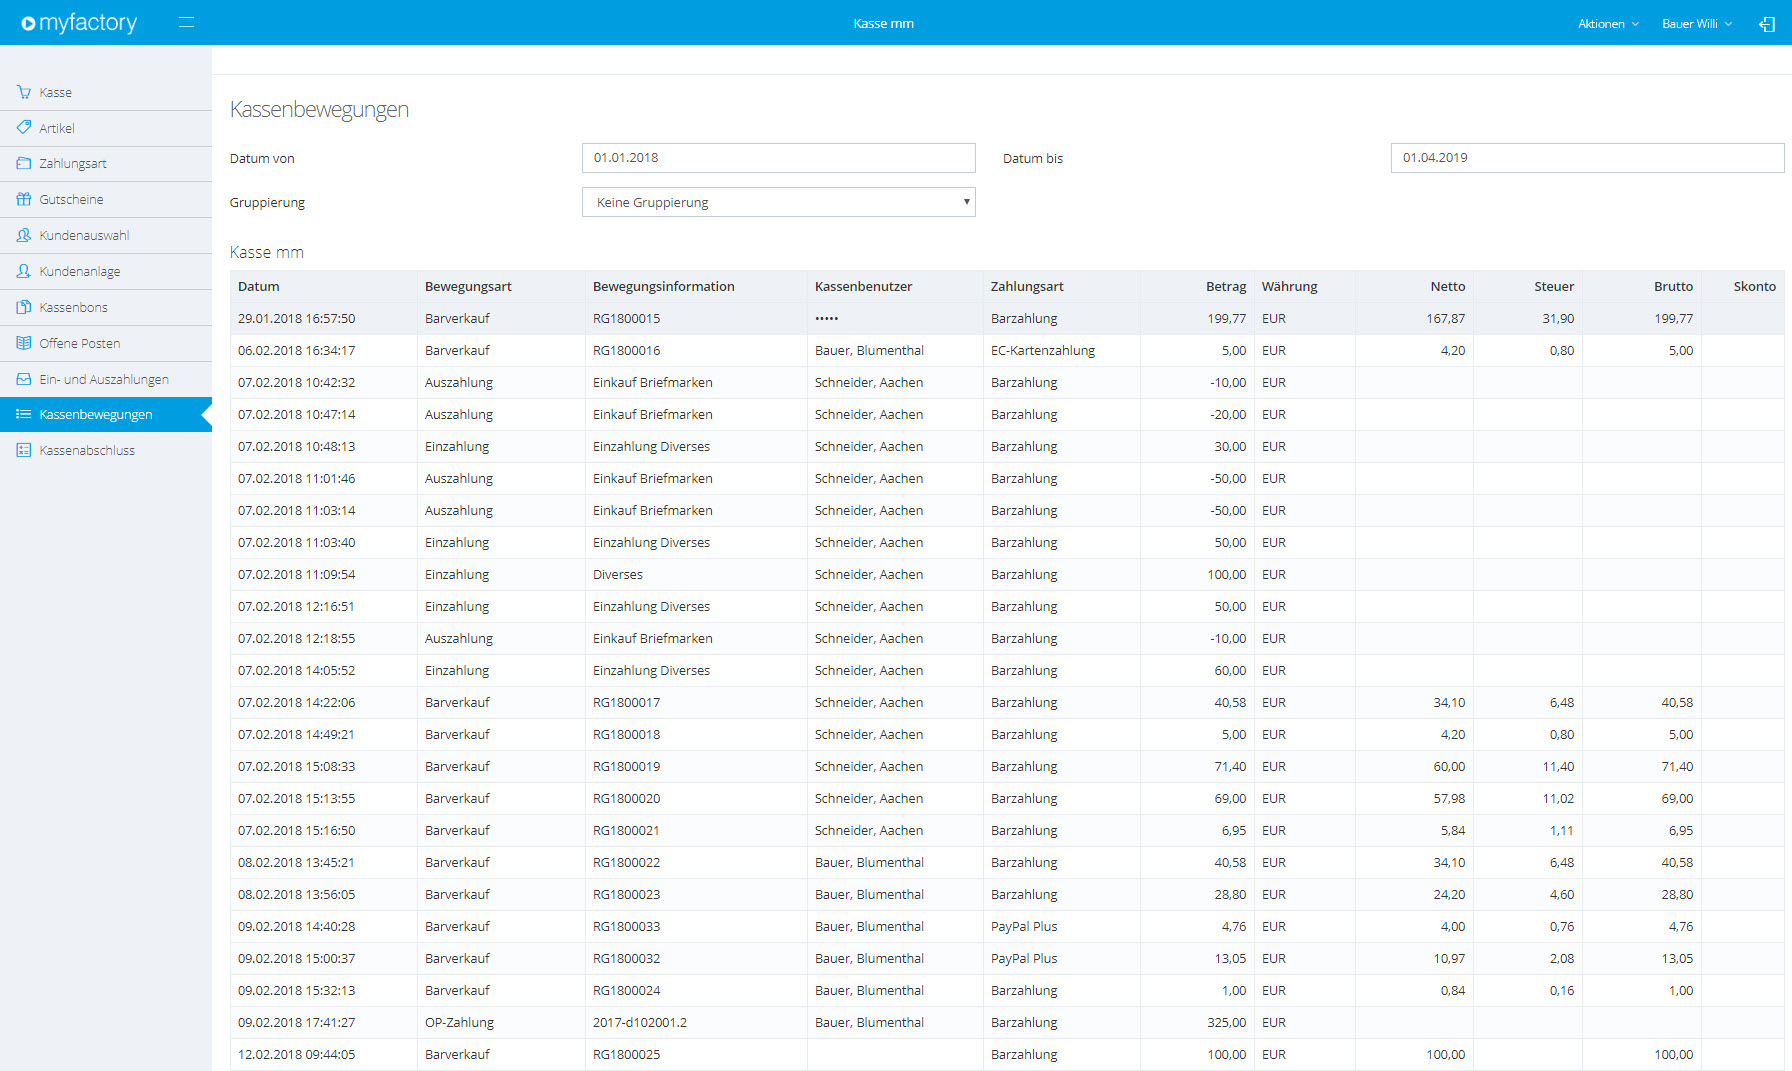
Task: Select Zahlungsart from the sidebar
Action: pyautogui.click(x=106, y=163)
